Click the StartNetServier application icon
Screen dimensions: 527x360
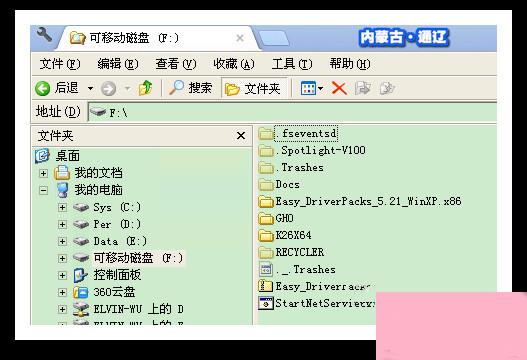click(x=266, y=303)
